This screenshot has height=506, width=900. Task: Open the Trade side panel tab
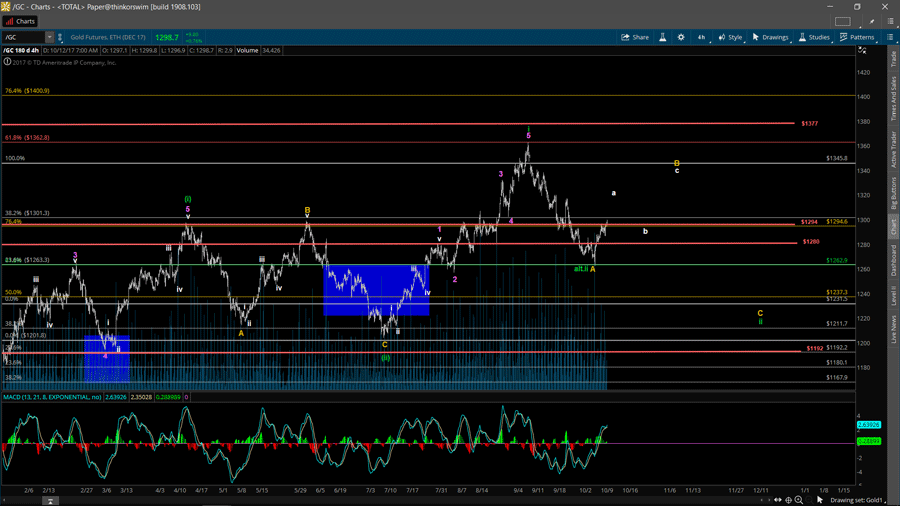(893, 59)
